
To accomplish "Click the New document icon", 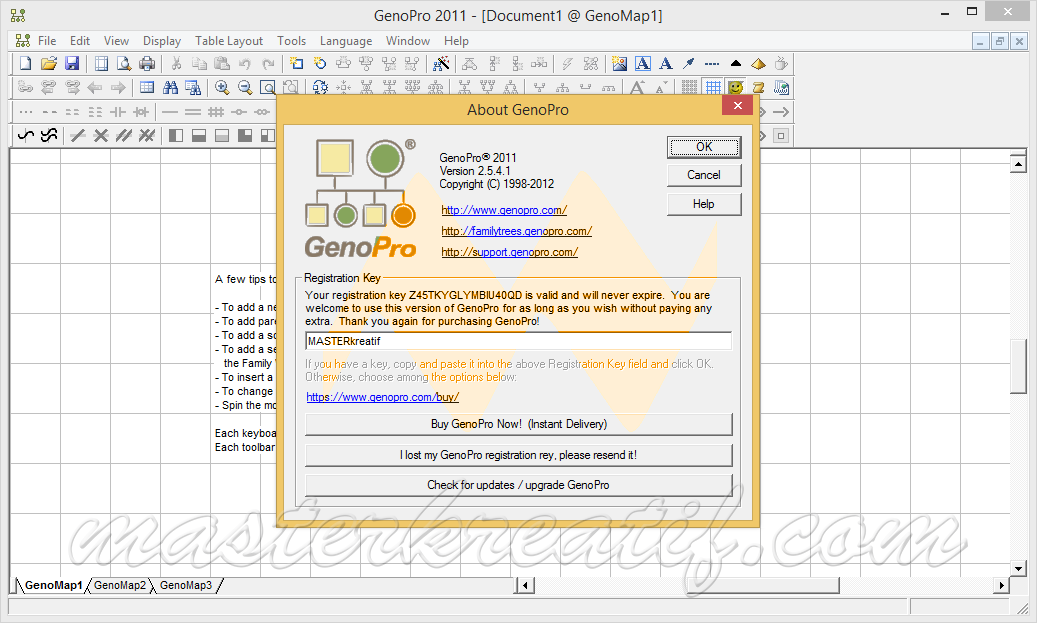I will click(25, 63).
